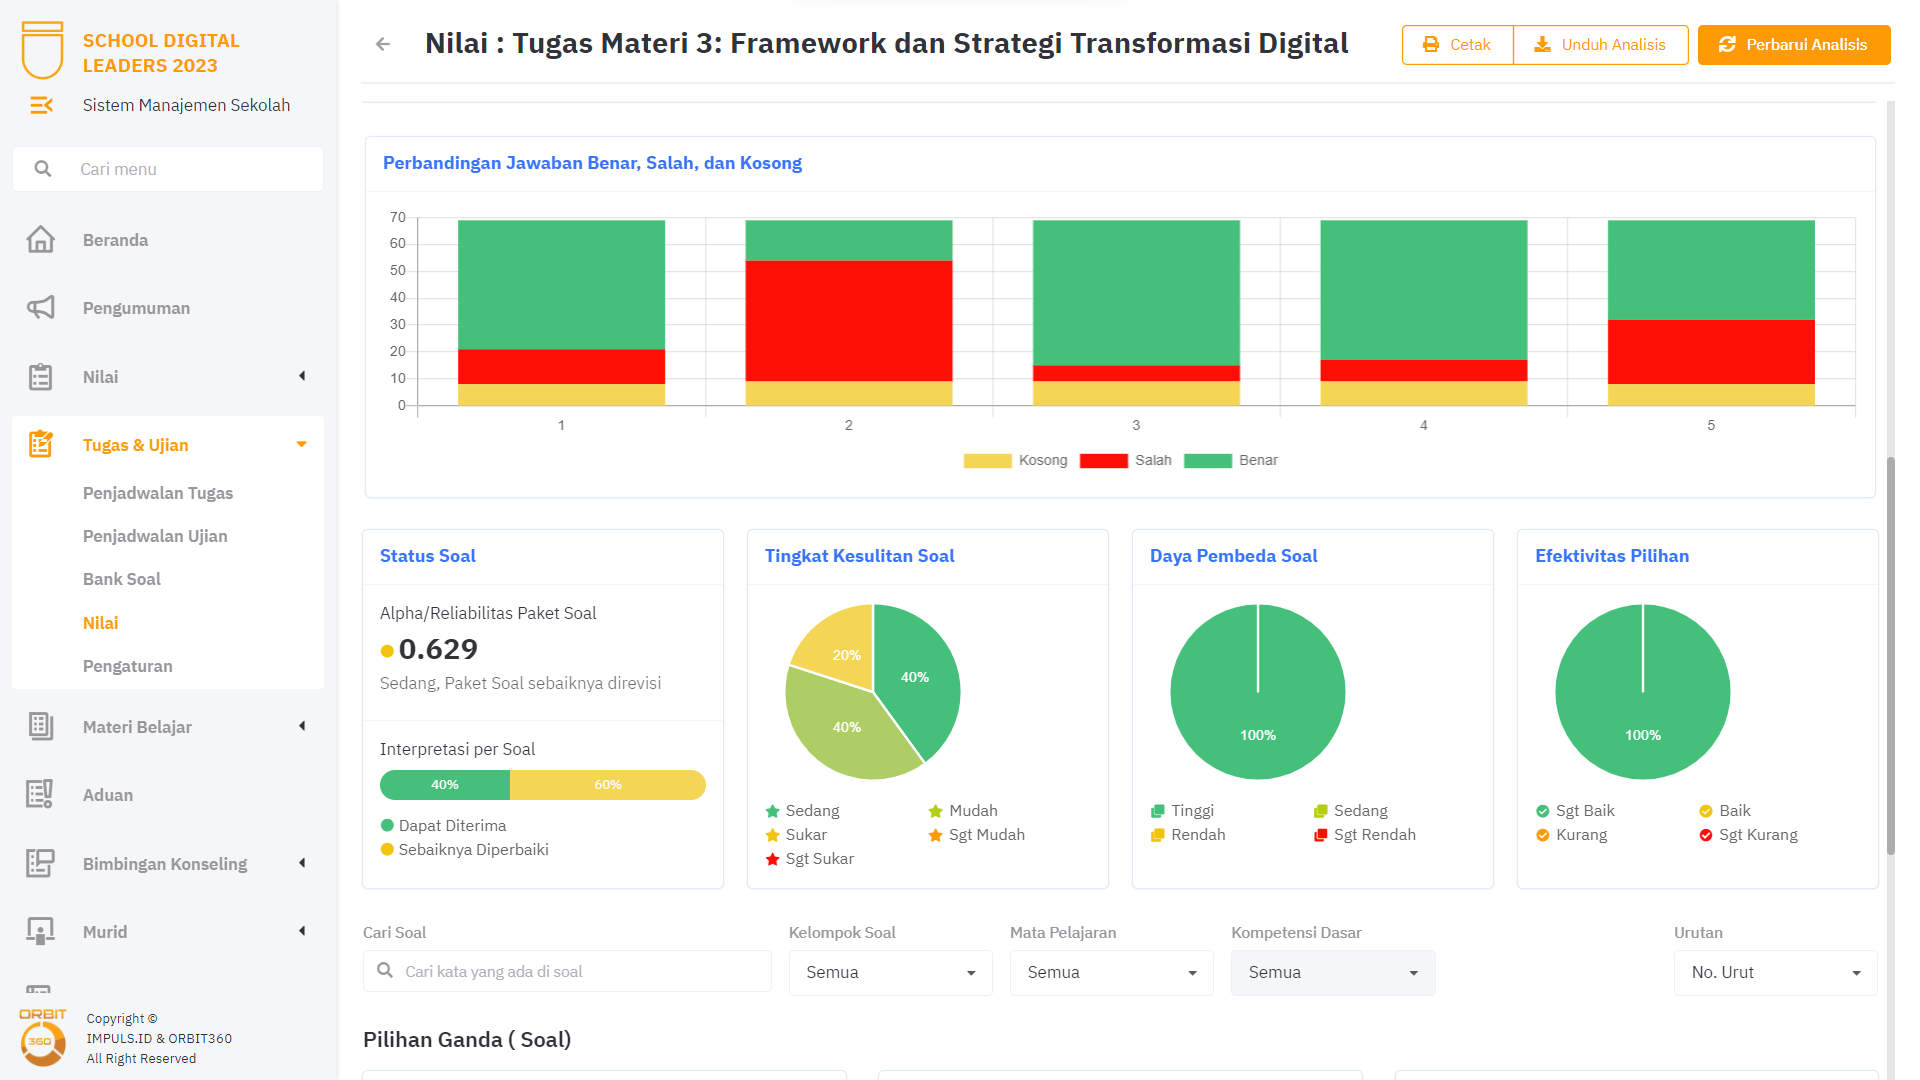Open Beranda home icon
Viewport: 1920px width, 1080px height.
(41, 240)
